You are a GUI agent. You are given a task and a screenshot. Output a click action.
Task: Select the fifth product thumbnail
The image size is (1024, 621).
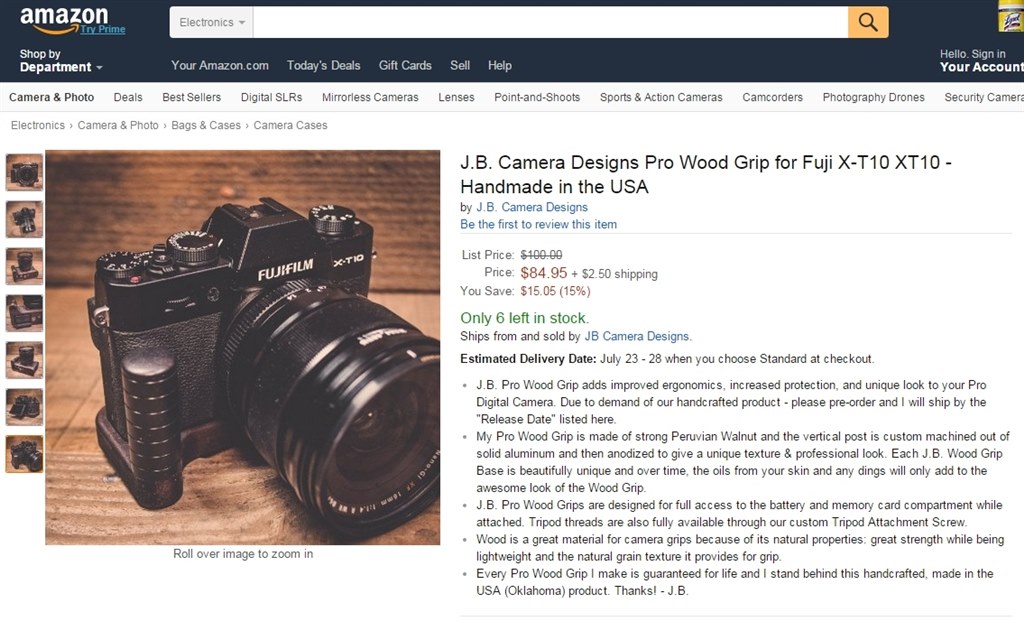click(25, 360)
